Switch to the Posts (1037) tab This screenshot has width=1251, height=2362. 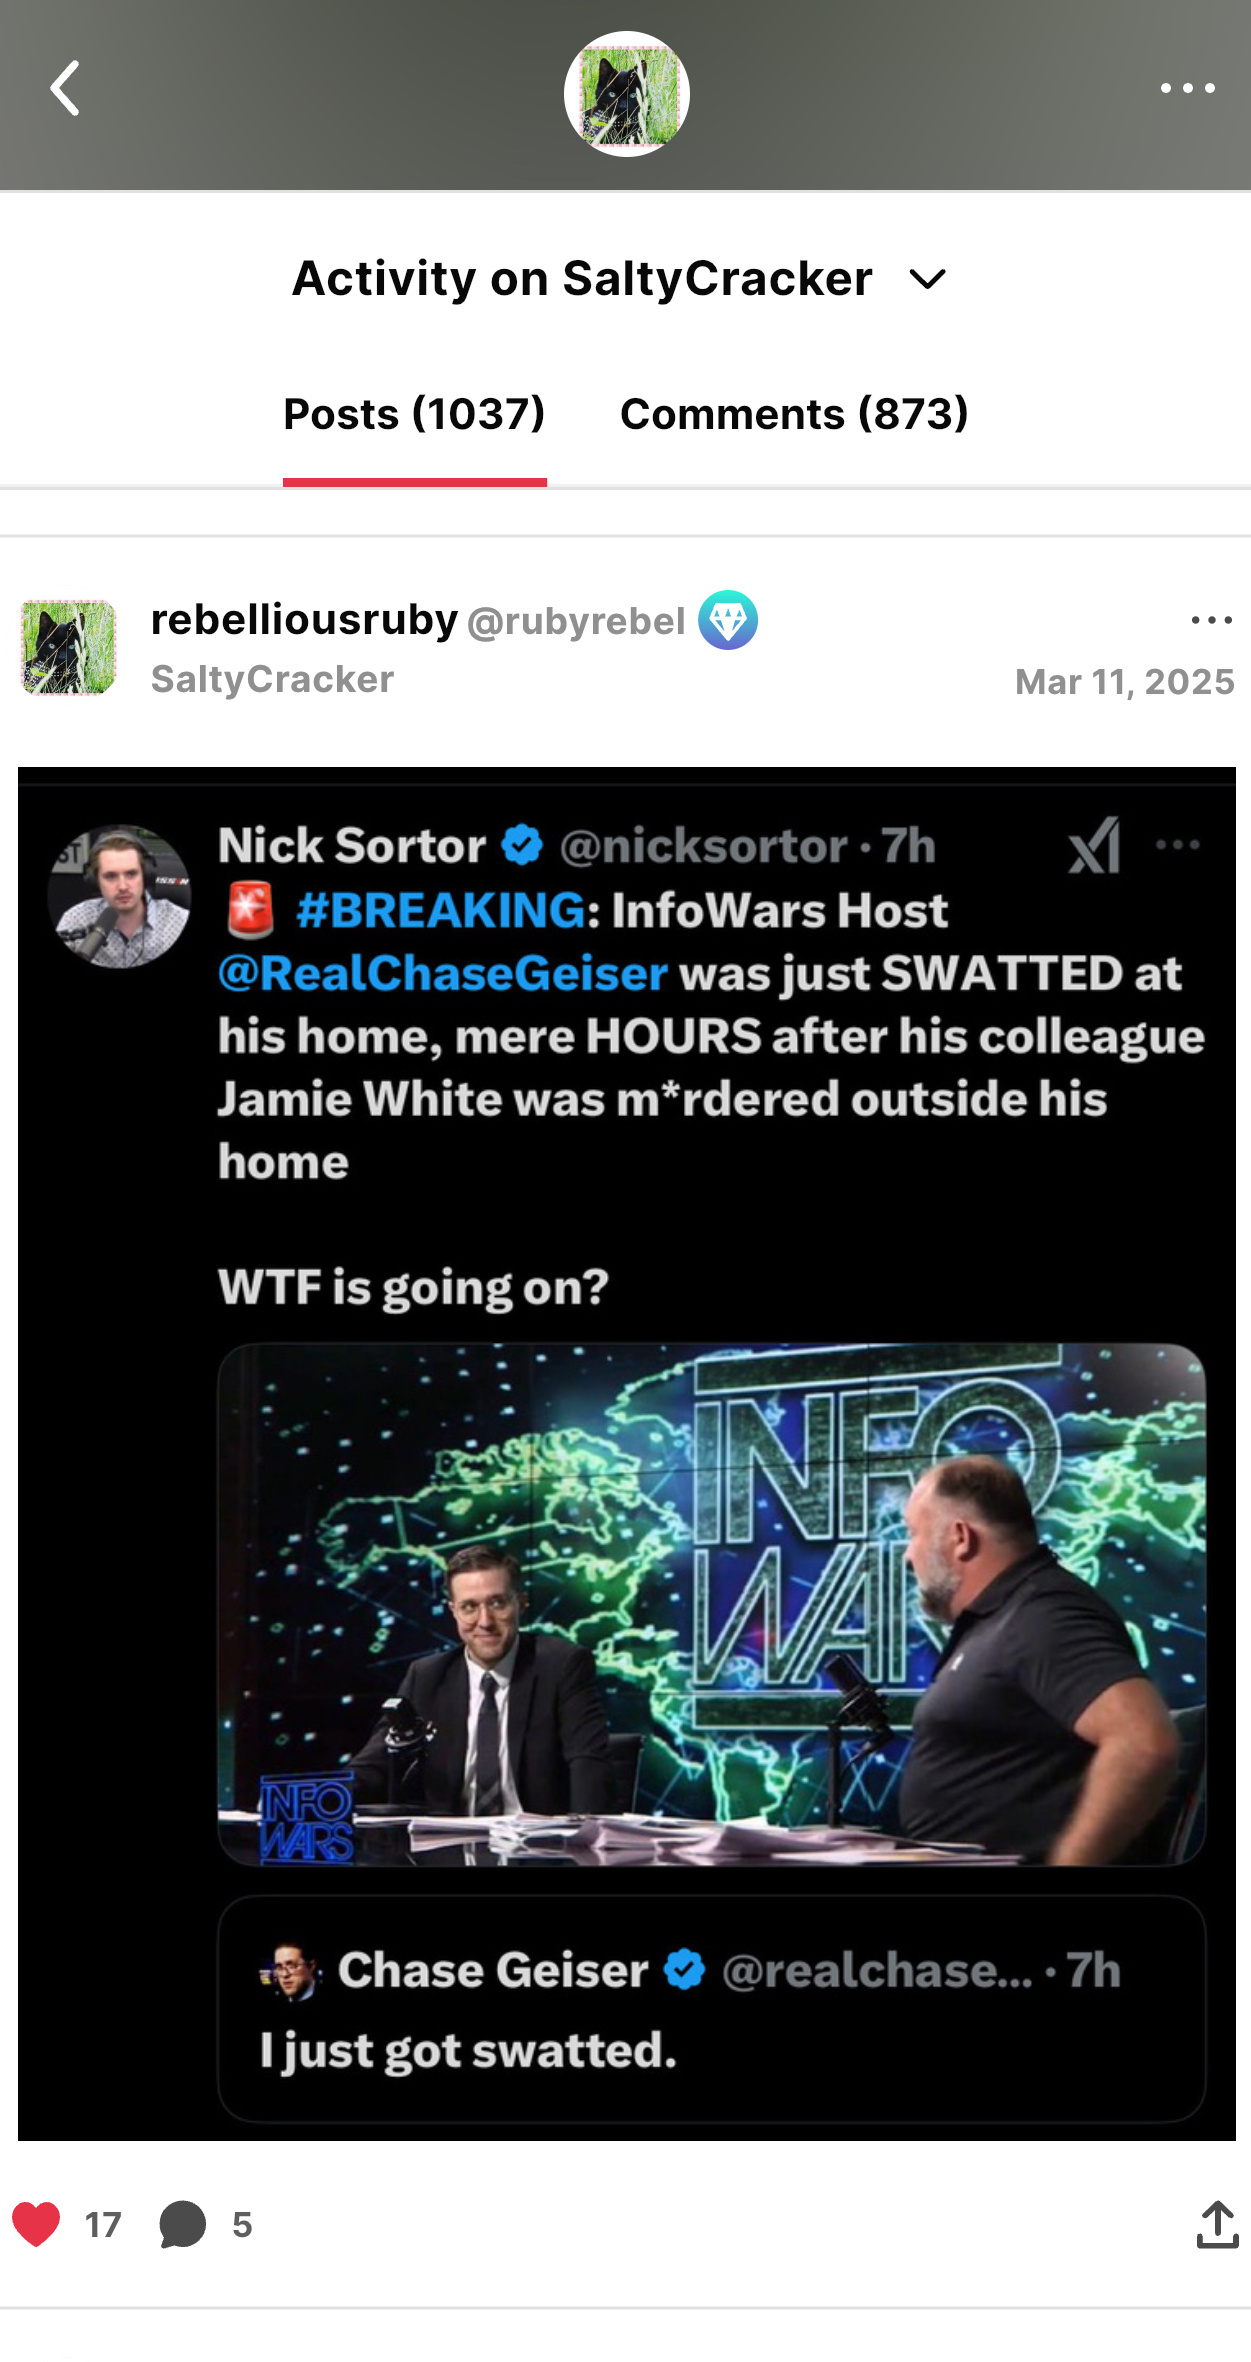[414, 414]
